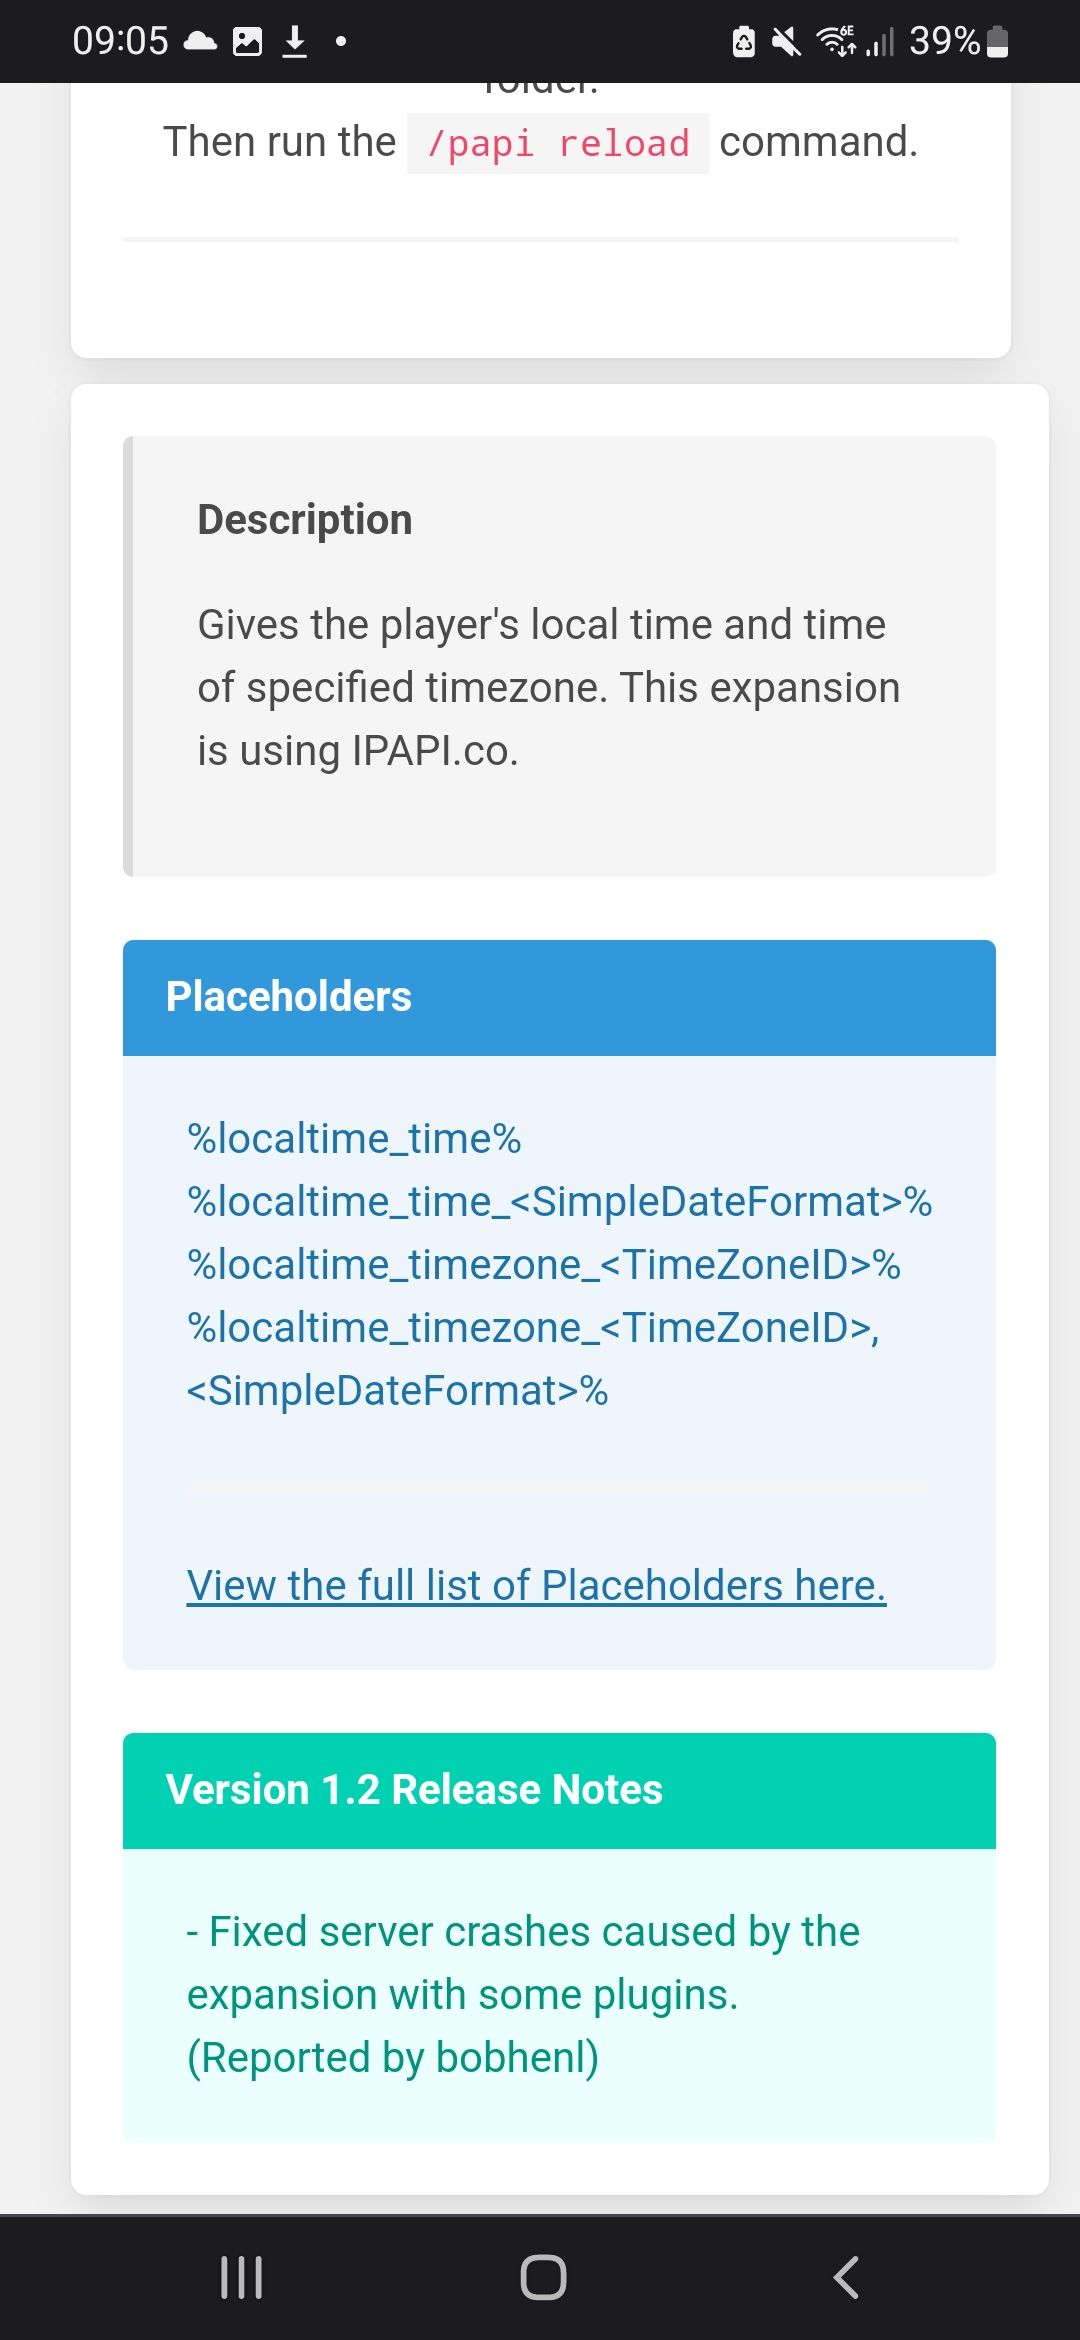Tap the muted sound status icon
Screen dimensions: 1080x2340
[787, 41]
